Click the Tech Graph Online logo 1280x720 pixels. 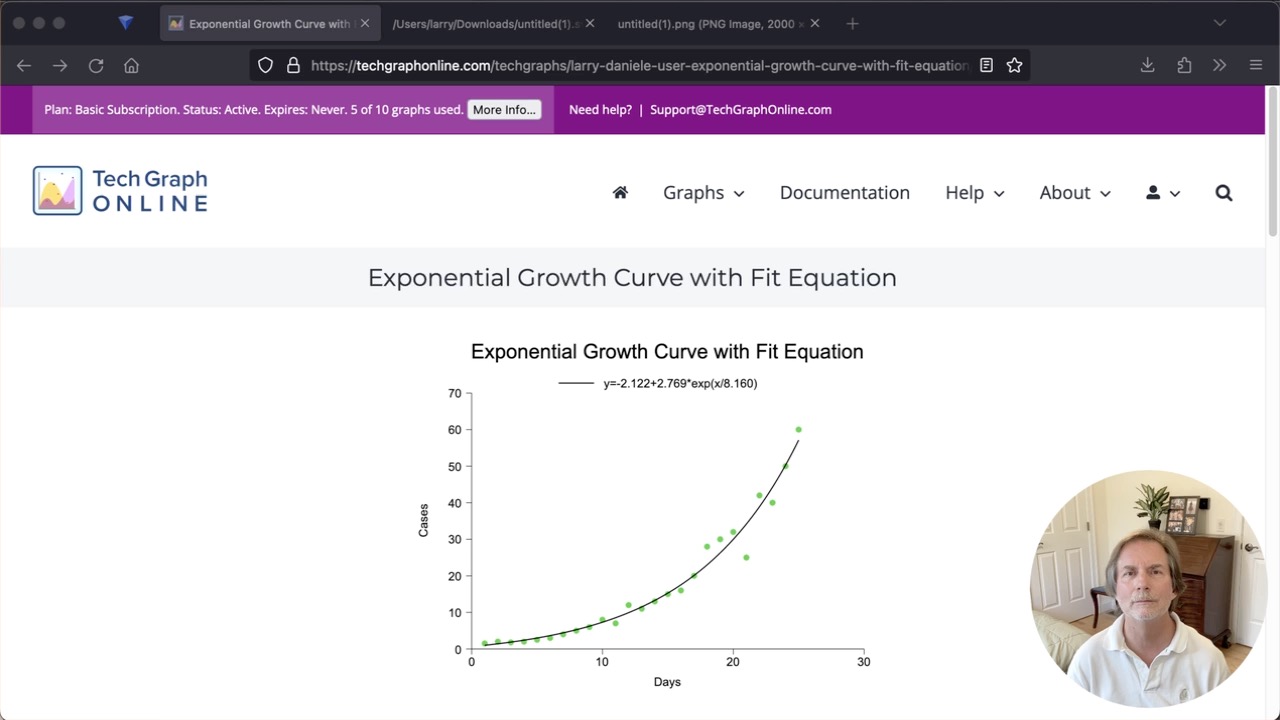coord(120,191)
